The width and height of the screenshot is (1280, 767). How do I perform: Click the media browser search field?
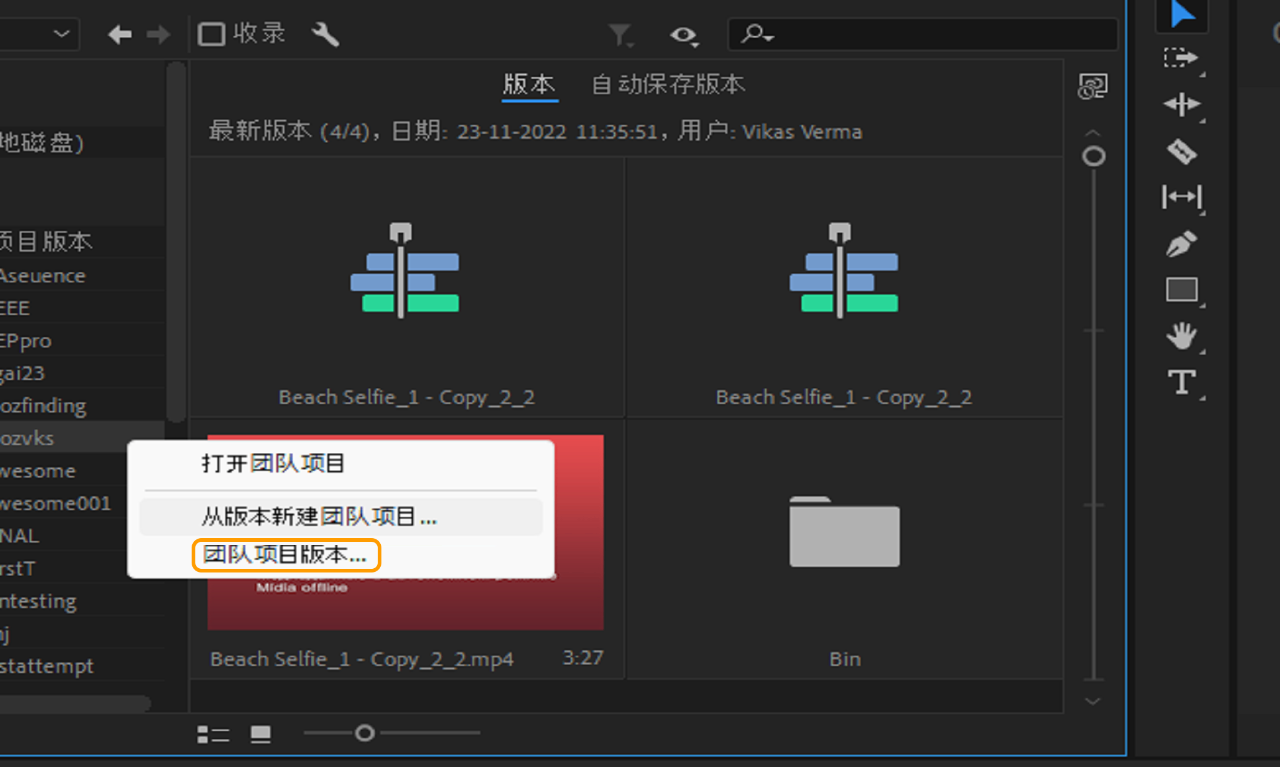click(922, 35)
